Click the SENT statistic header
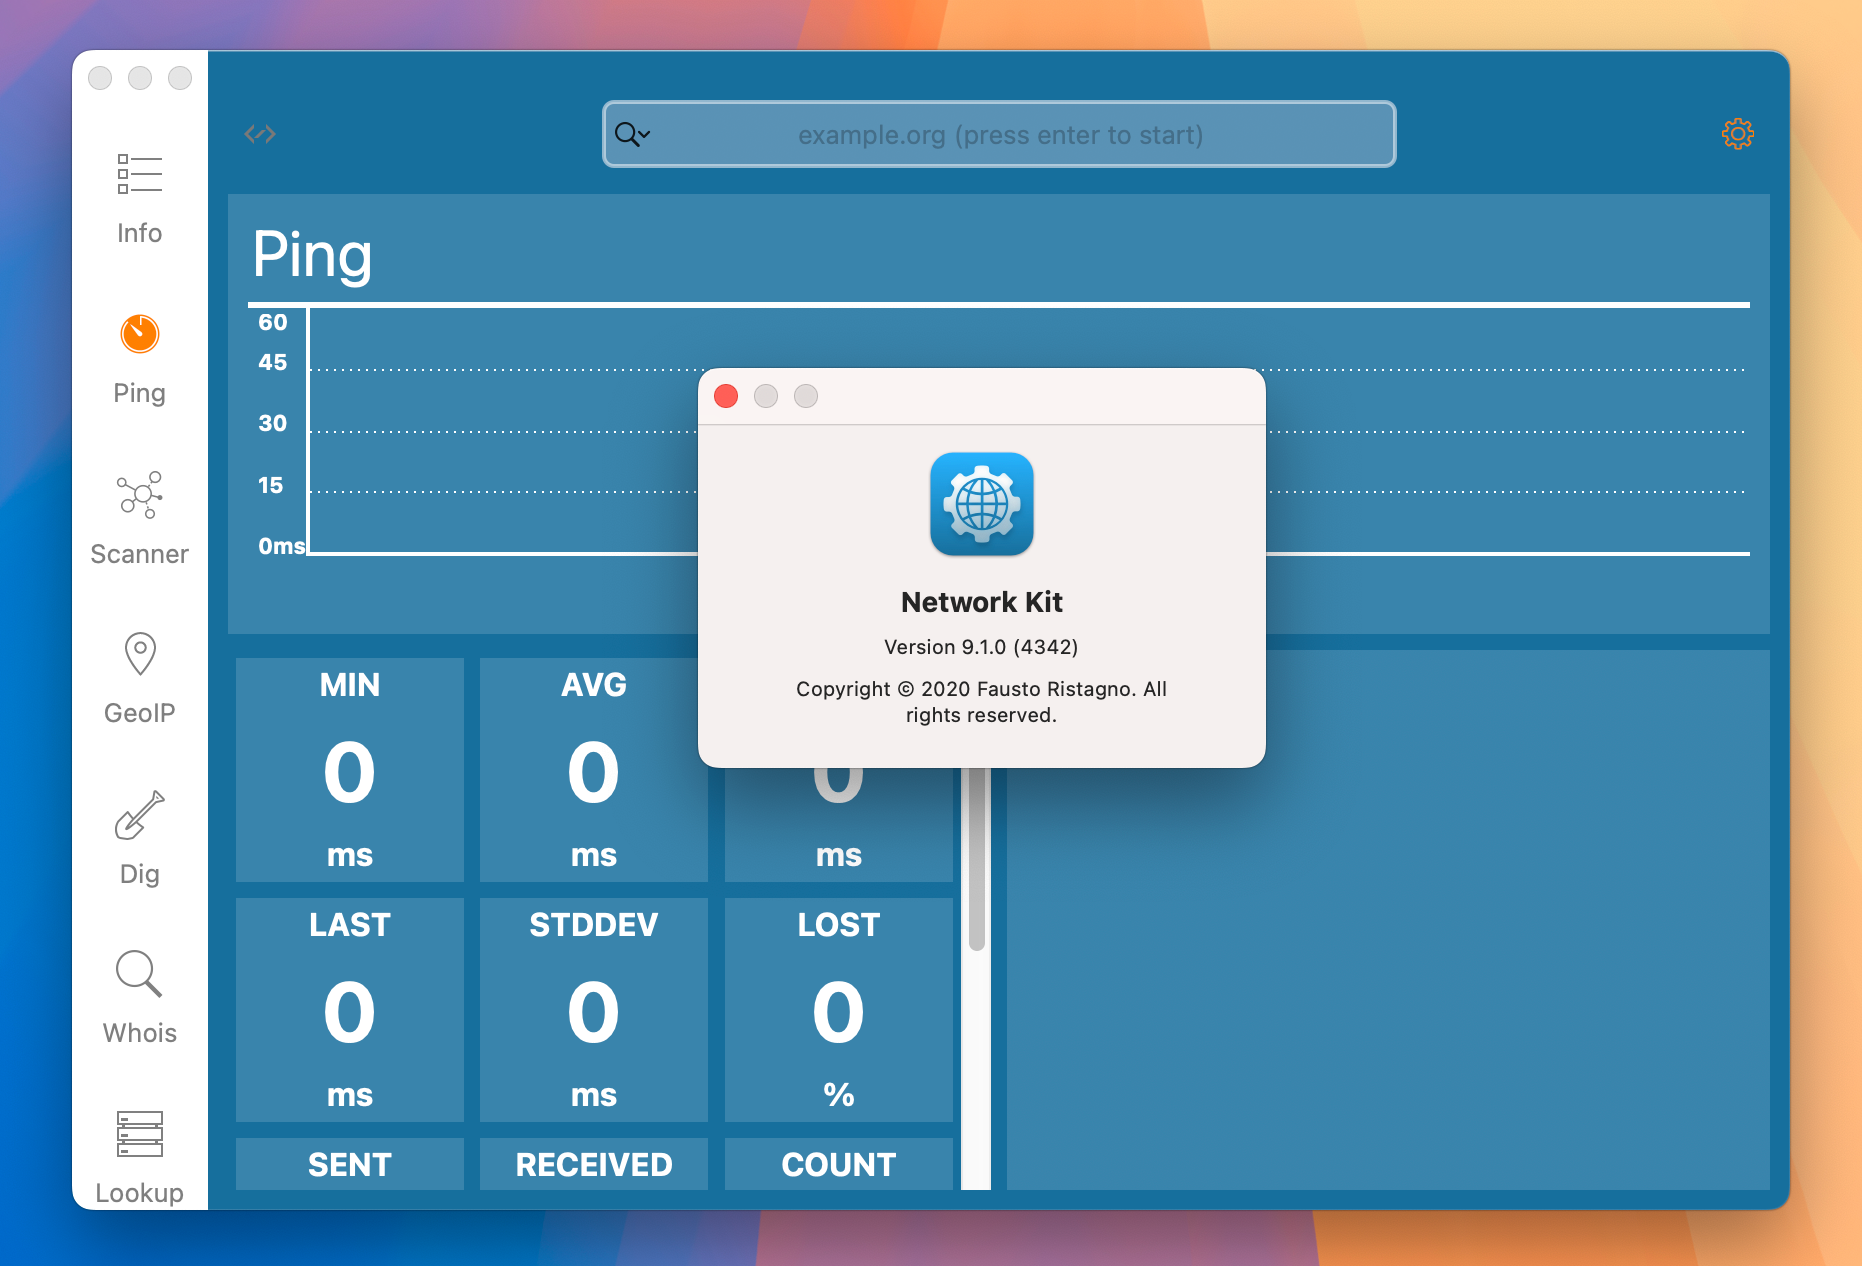This screenshot has height=1266, width=1862. coord(350,1164)
